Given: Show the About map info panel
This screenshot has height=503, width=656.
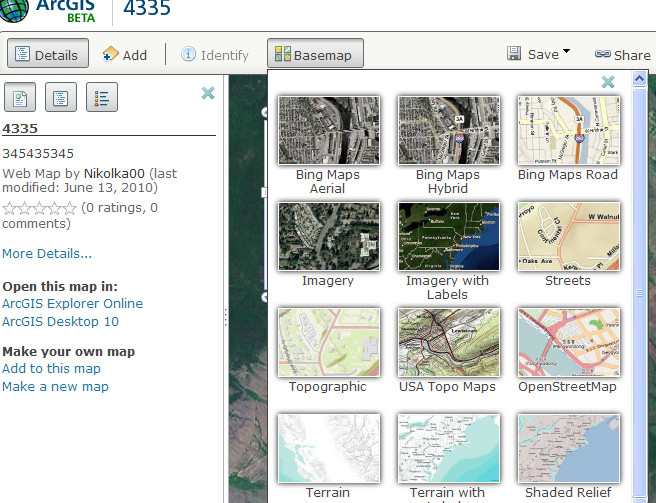Looking at the screenshot, I should point(21,97).
